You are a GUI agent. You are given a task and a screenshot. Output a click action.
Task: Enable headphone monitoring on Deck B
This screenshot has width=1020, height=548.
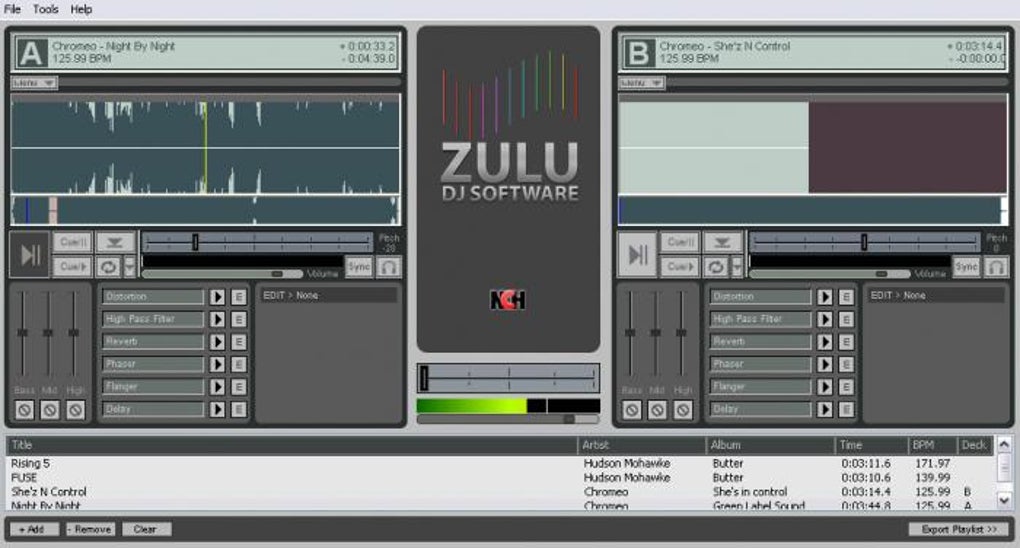[x=996, y=267]
